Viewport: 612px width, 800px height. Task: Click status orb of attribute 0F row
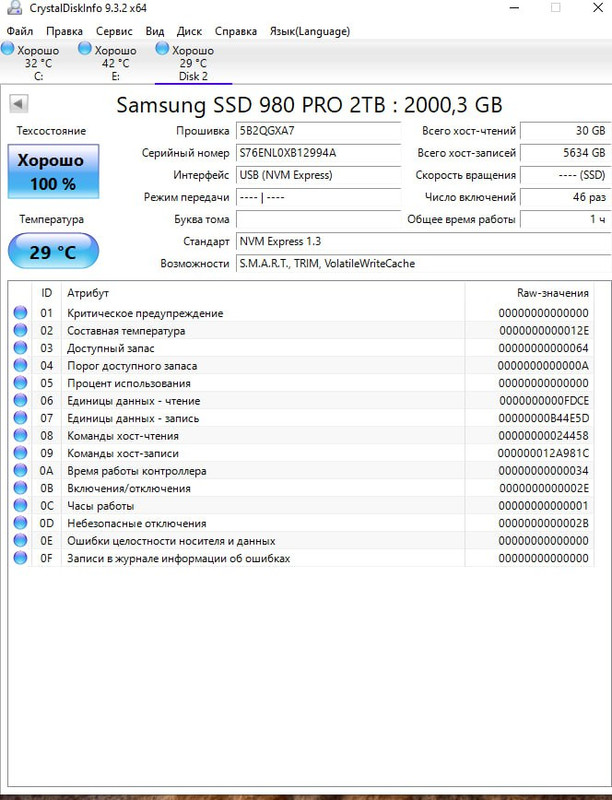pyautogui.click(x=20, y=558)
